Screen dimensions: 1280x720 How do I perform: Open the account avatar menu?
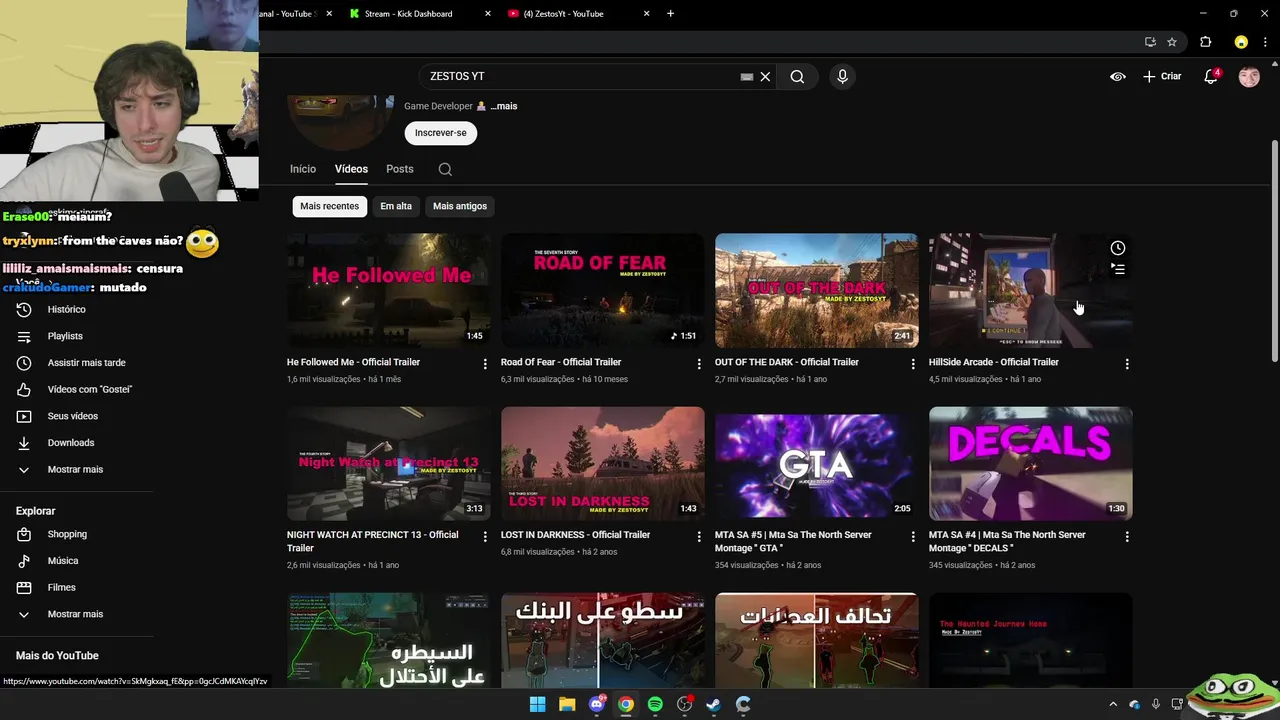[1249, 76]
